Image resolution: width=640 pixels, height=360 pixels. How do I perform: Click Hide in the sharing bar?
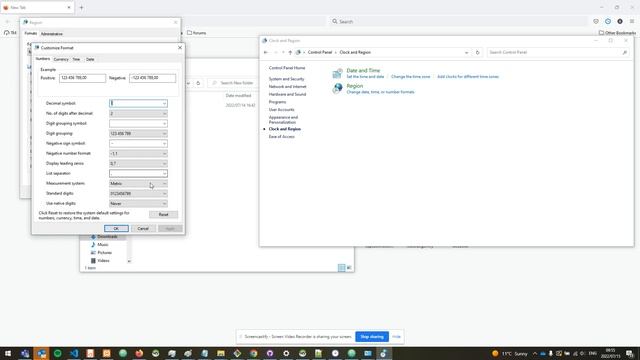(396, 337)
